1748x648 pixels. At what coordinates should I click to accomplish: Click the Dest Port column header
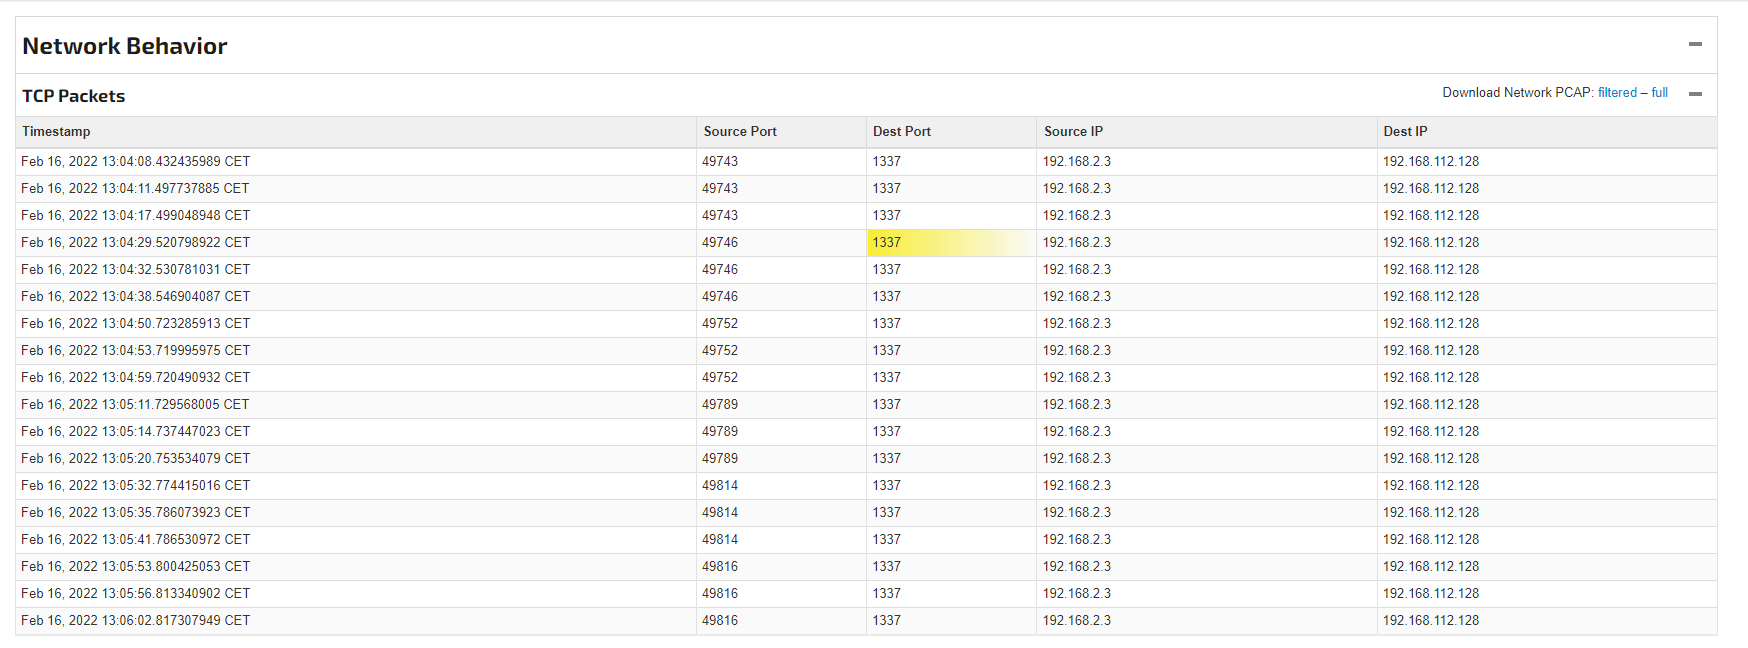(x=901, y=132)
